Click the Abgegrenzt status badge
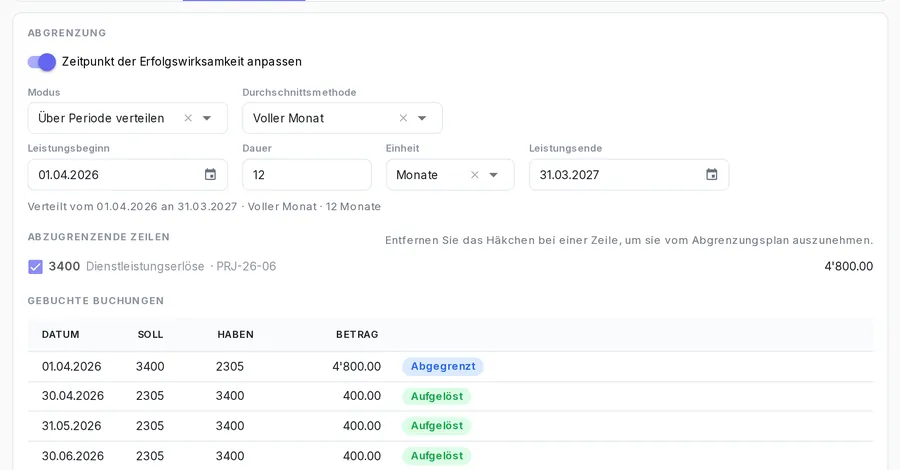Screen dimensions: 900x470 [443, 367]
